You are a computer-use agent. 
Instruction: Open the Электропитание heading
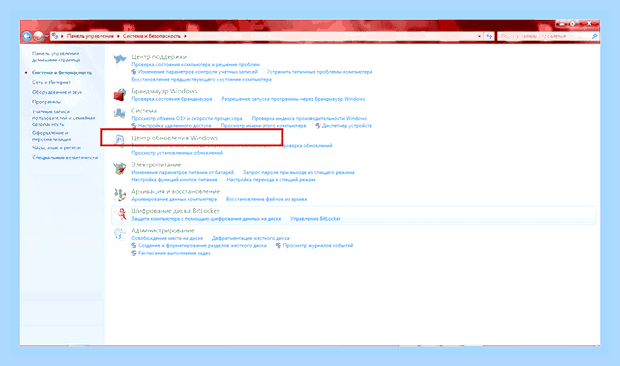(156, 164)
